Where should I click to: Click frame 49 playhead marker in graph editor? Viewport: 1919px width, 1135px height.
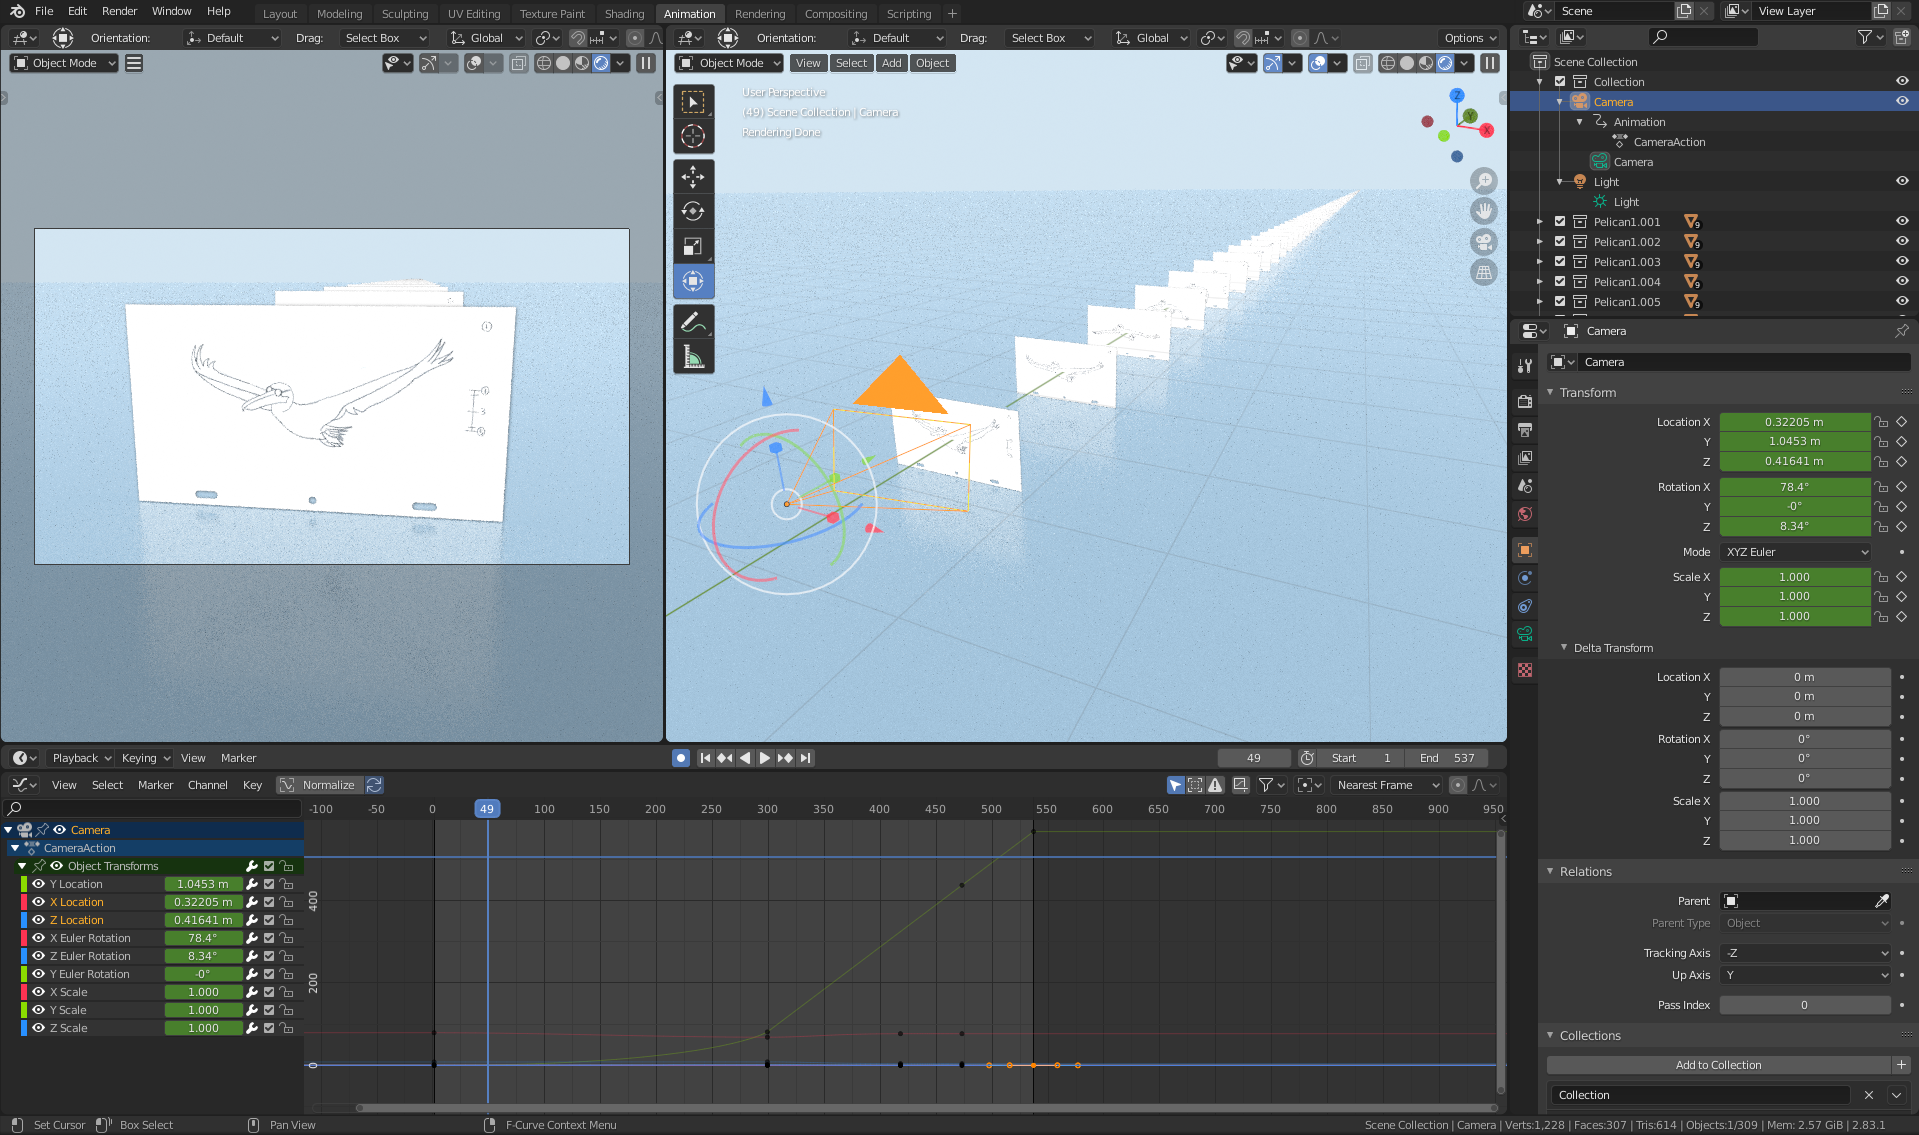click(x=487, y=809)
